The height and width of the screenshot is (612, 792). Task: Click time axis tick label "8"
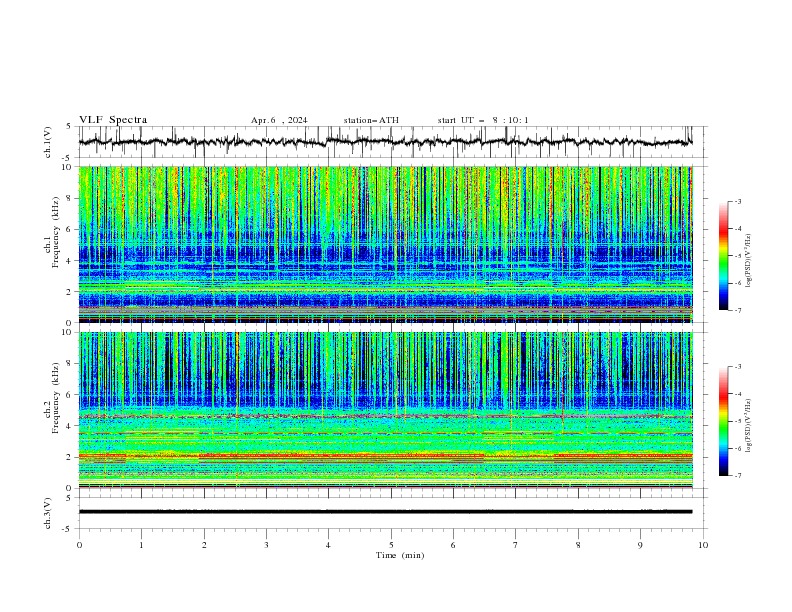578,545
